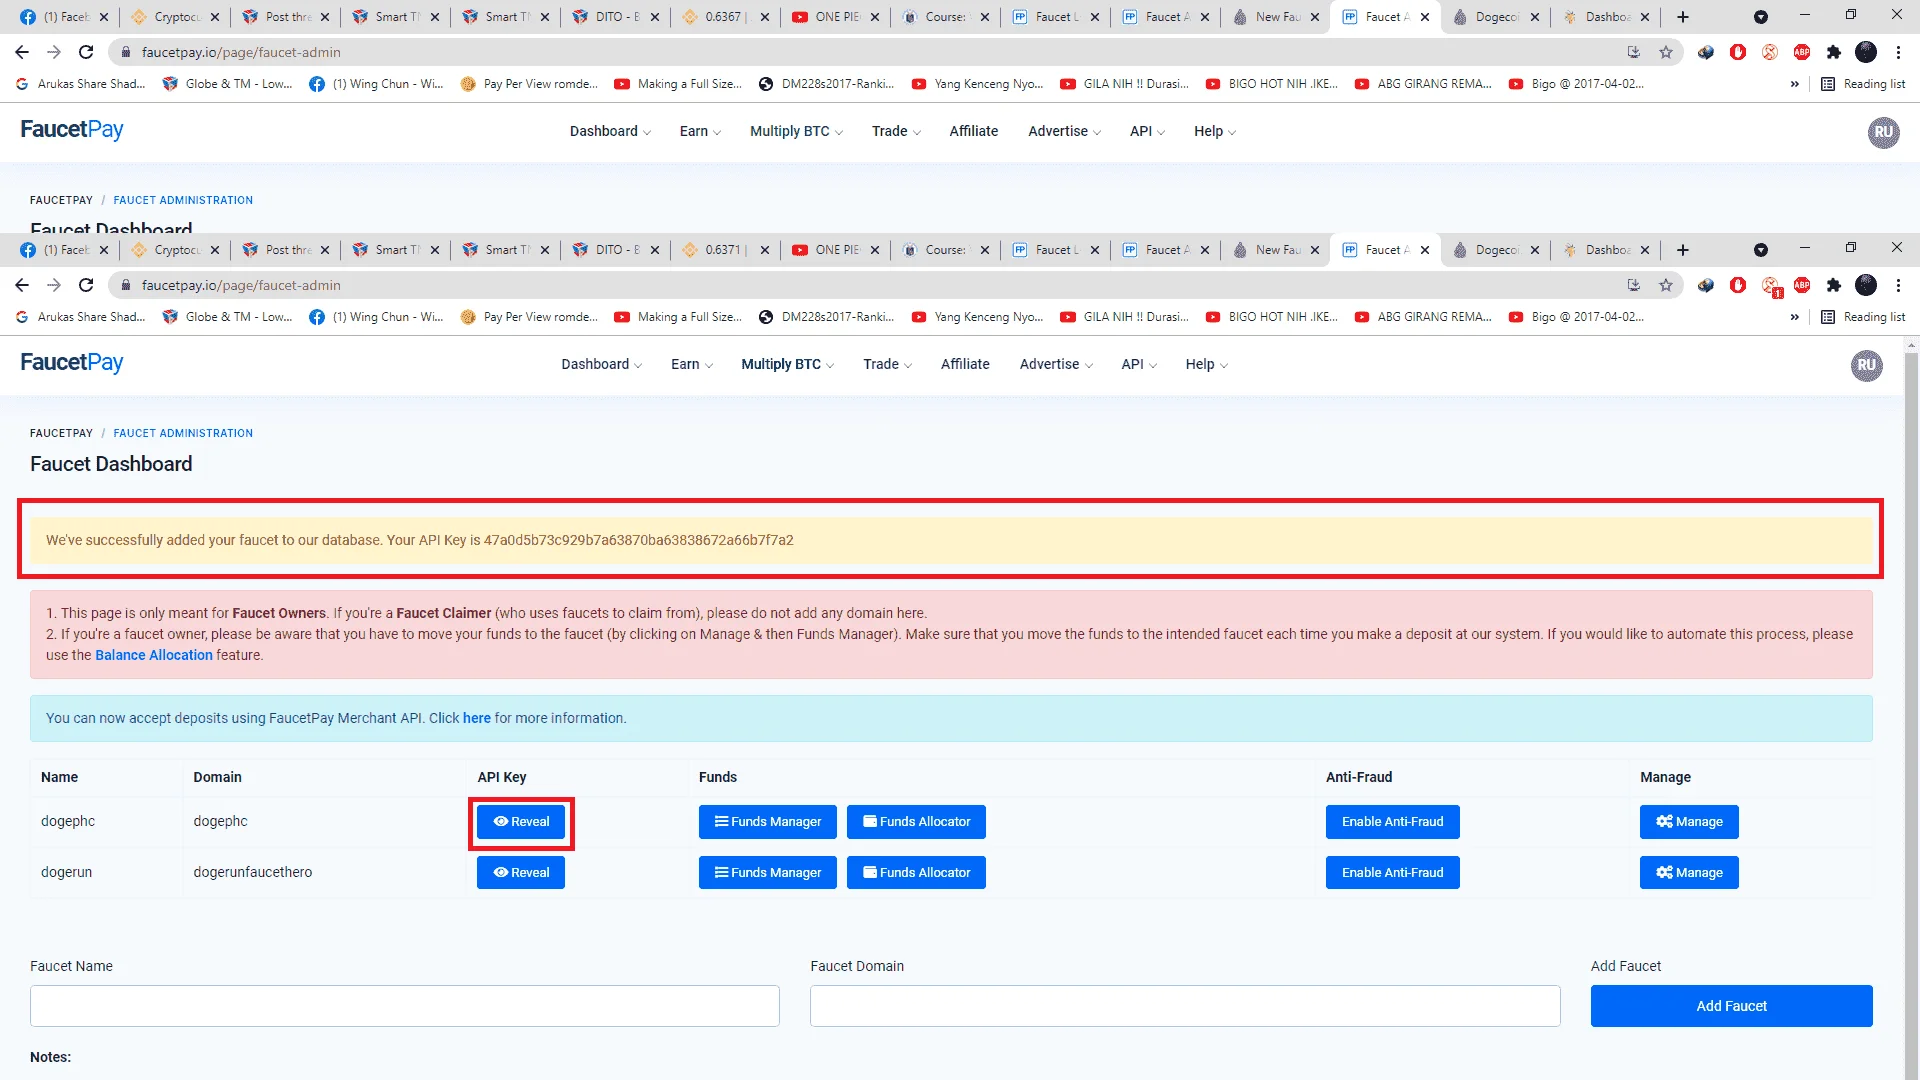Screen dimensions: 1920x1080
Task: Open RU profile avatar in lower window
Action: click(x=1866, y=366)
